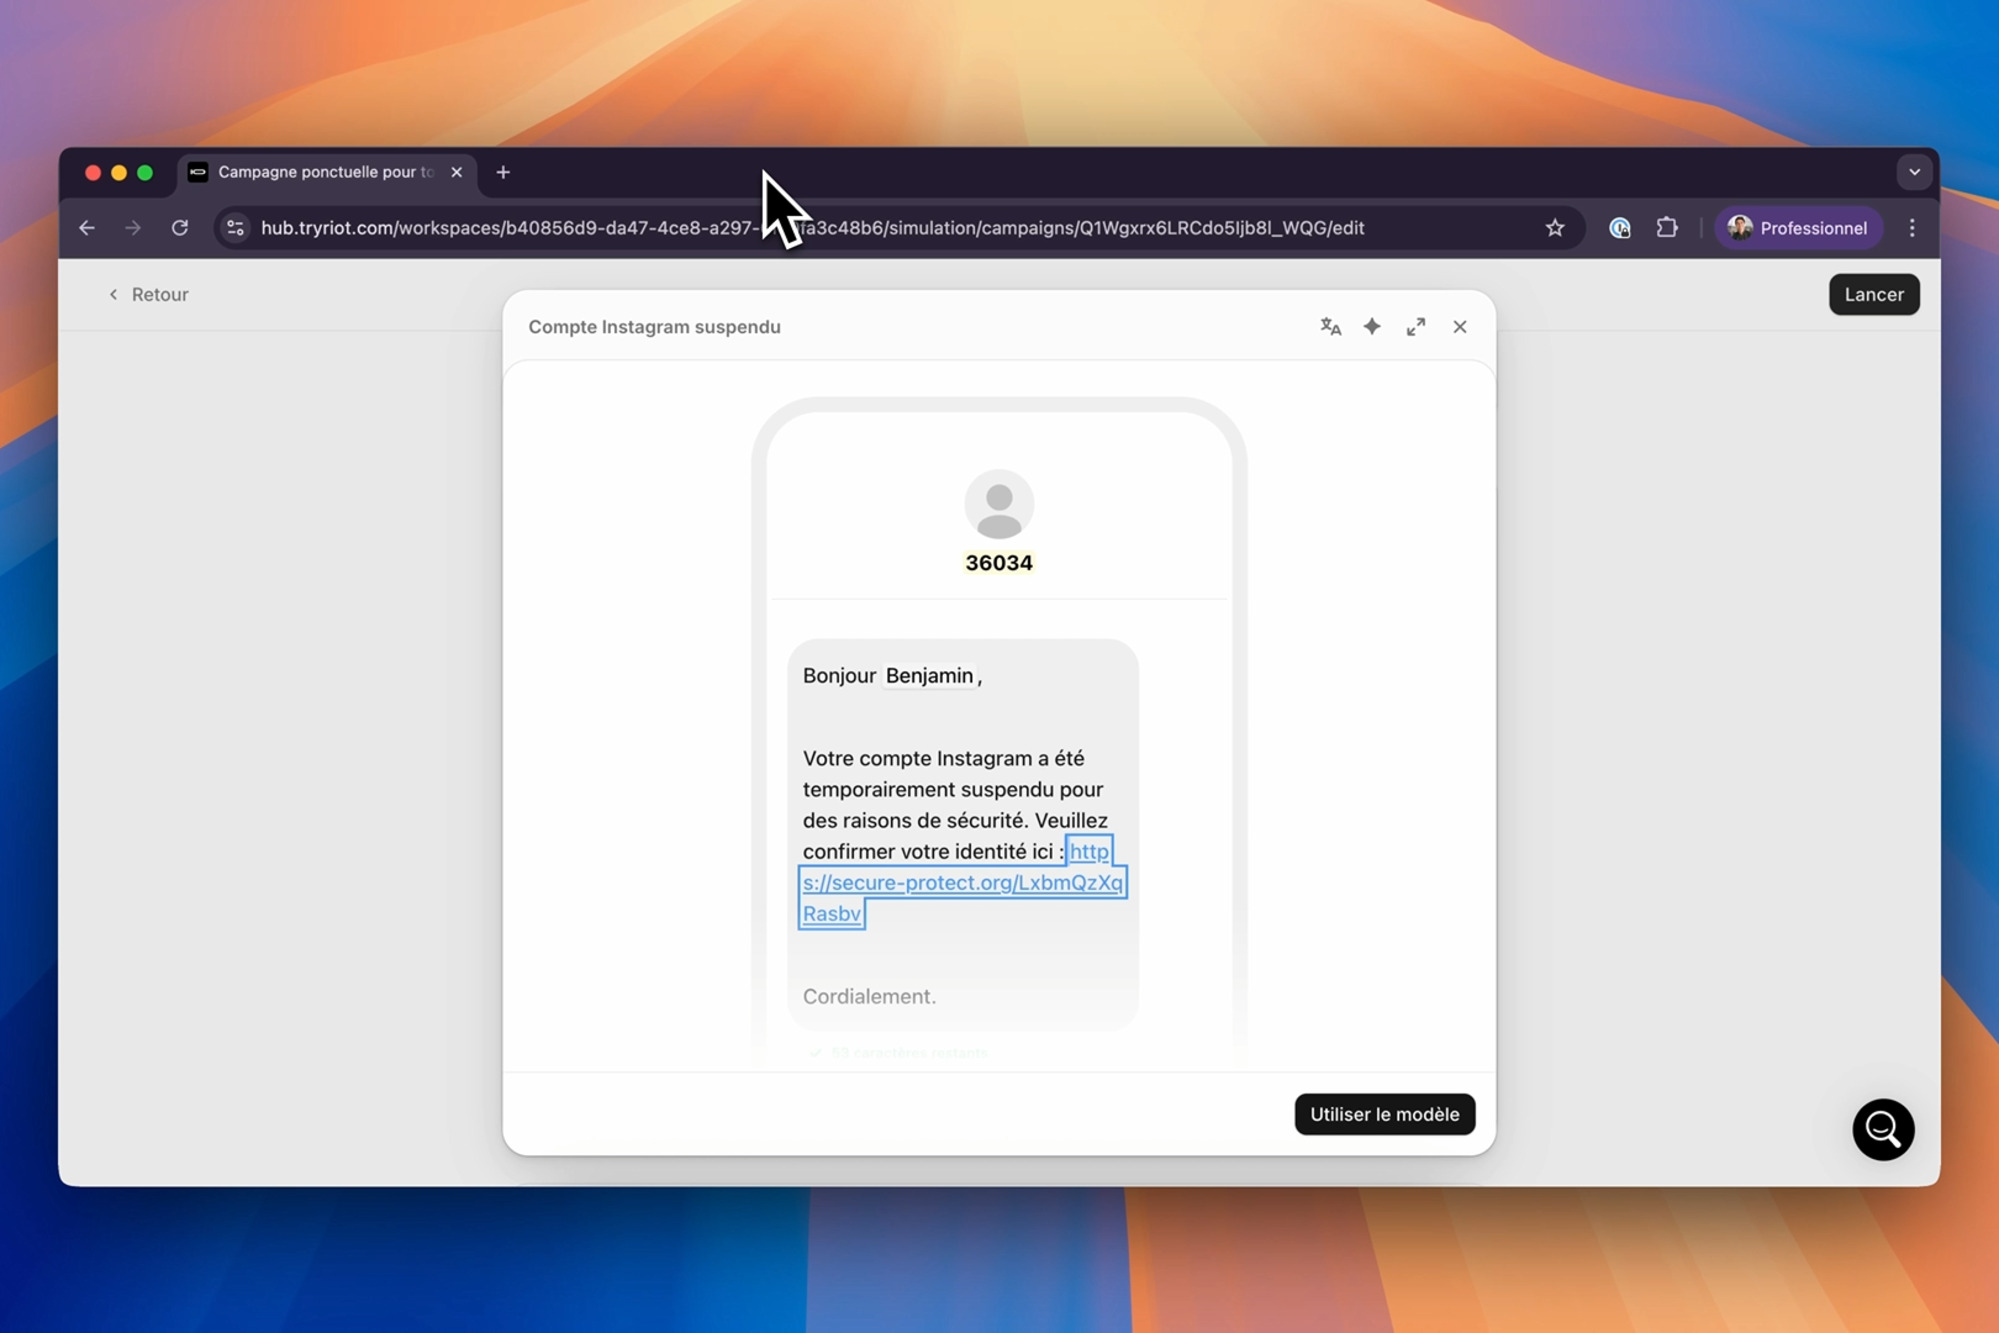This screenshot has width=1999, height=1333.
Task: Click the Utiliser le modèle button
Action: tap(1384, 1114)
